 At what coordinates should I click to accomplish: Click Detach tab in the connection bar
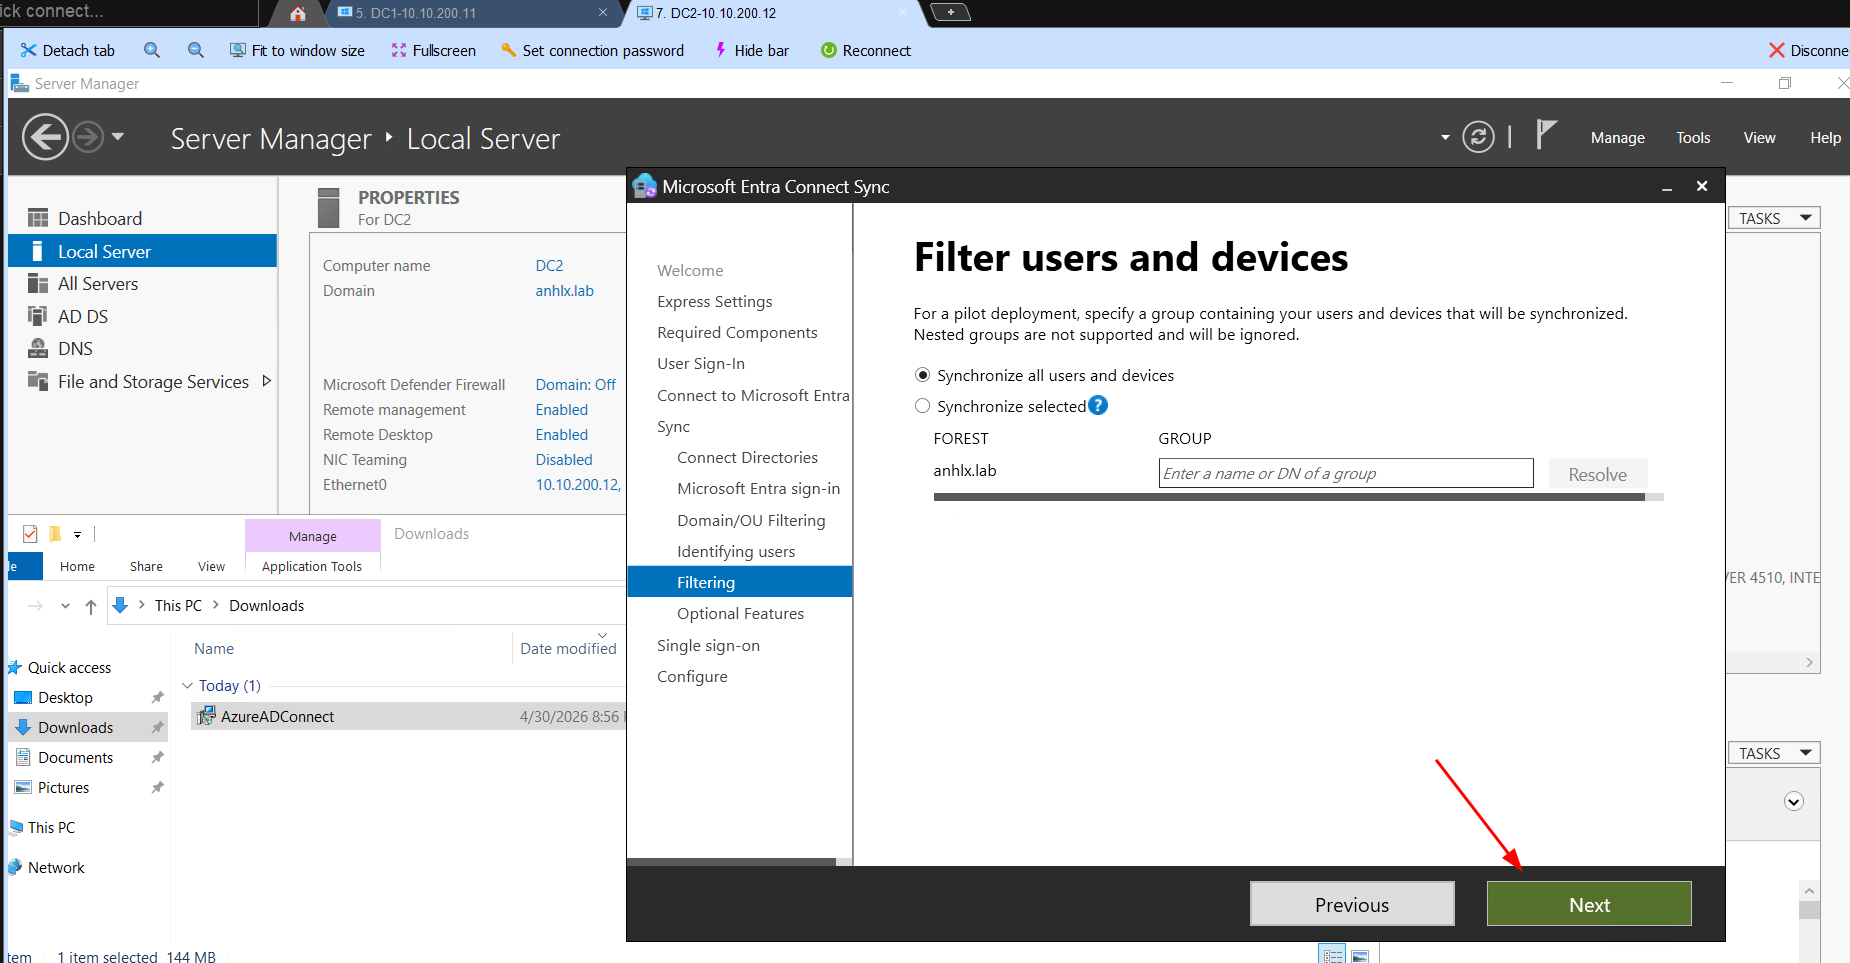[68, 50]
